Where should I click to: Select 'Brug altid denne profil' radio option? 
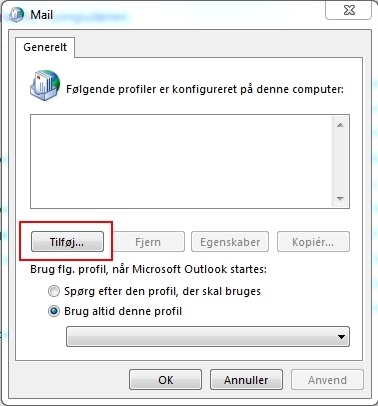(x=54, y=311)
